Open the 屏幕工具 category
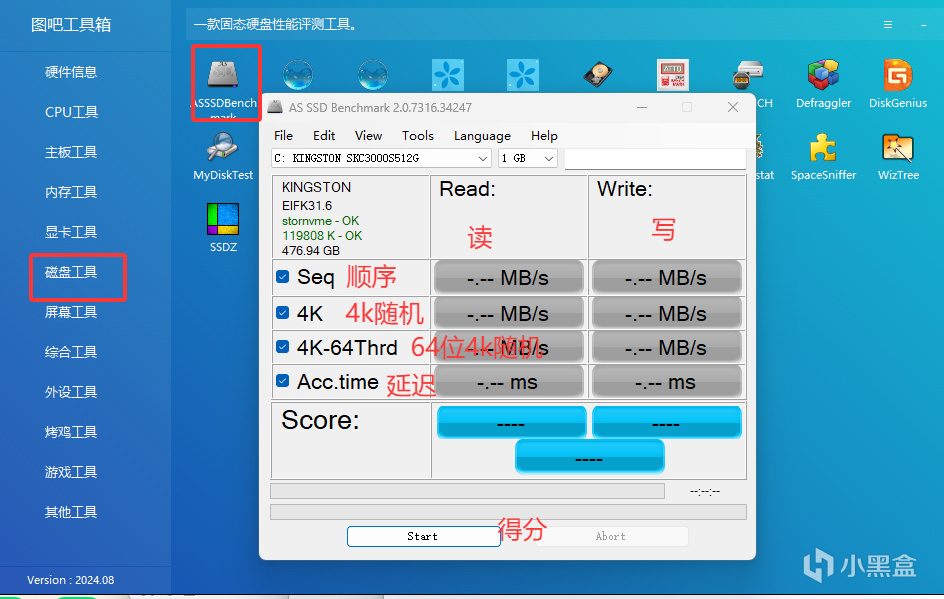The height and width of the screenshot is (599, 944). coord(71,312)
